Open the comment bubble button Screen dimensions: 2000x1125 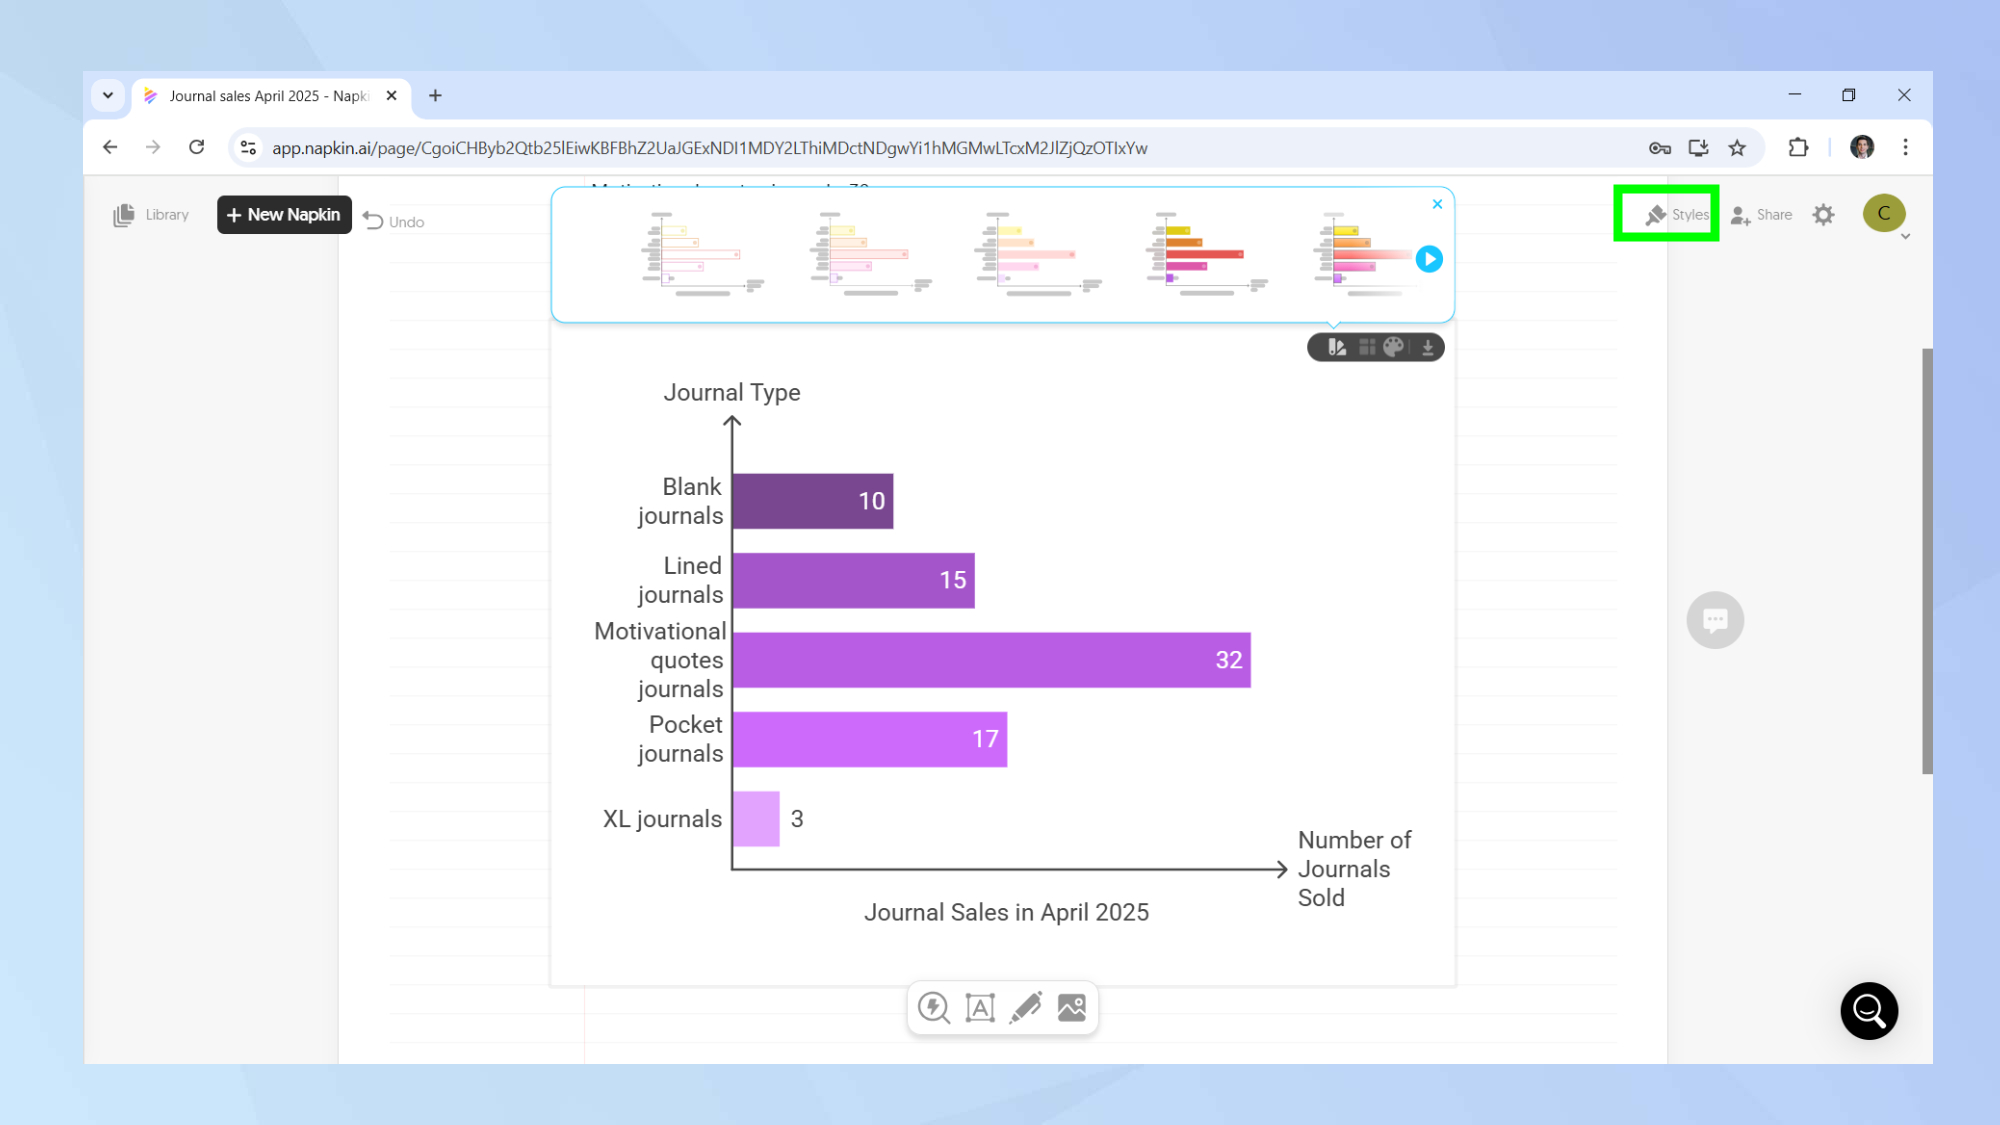[x=1715, y=620]
